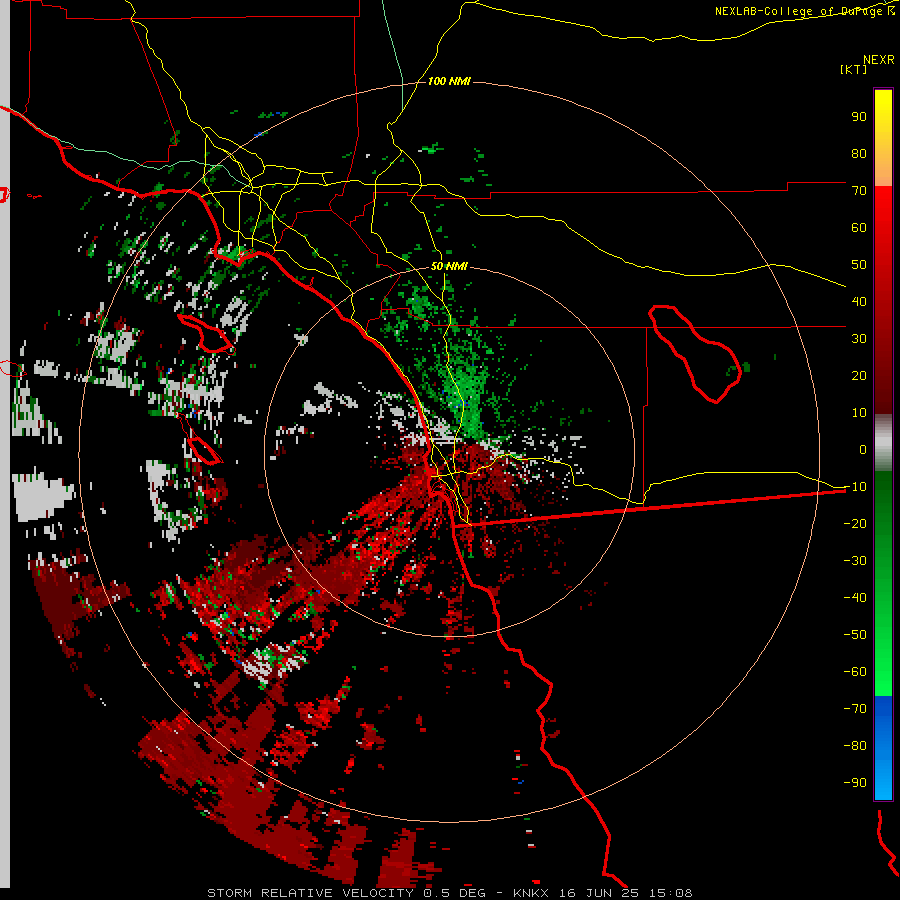Click the 10 value on velocity scale

pyautogui.click(x=859, y=413)
